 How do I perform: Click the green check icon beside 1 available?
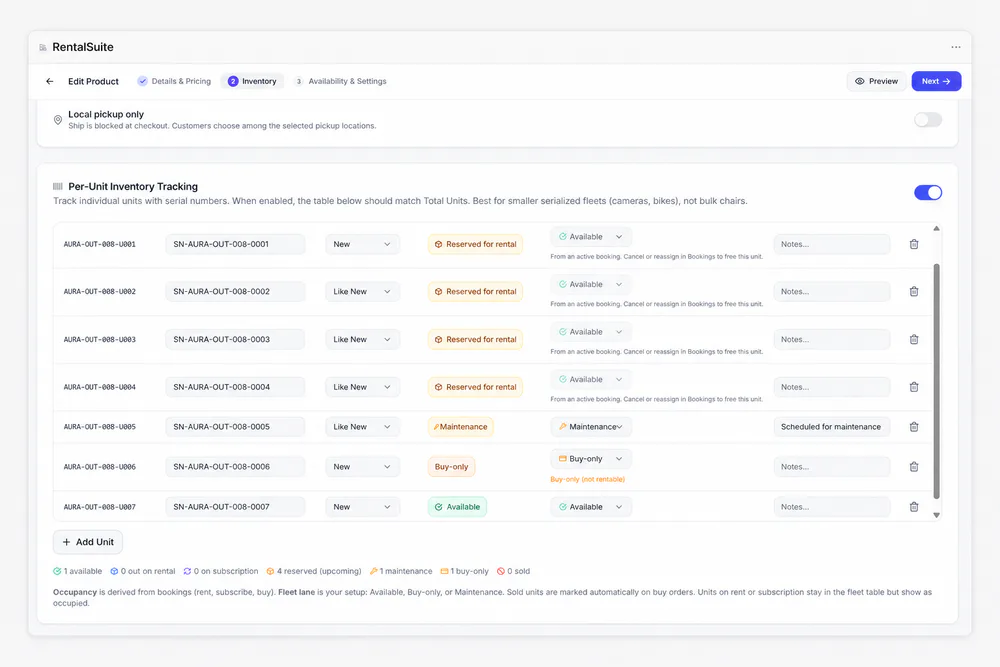(x=57, y=571)
